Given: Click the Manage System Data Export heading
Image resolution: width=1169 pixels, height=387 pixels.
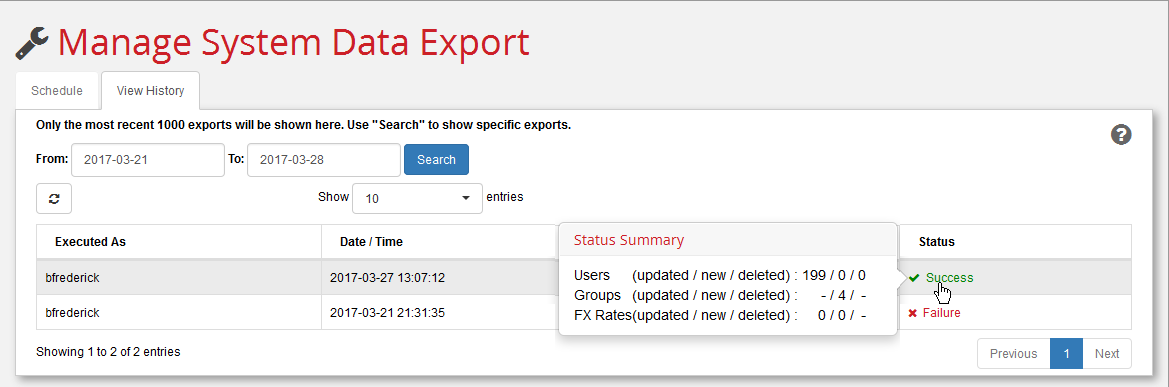Looking at the screenshot, I should (294, 43).
